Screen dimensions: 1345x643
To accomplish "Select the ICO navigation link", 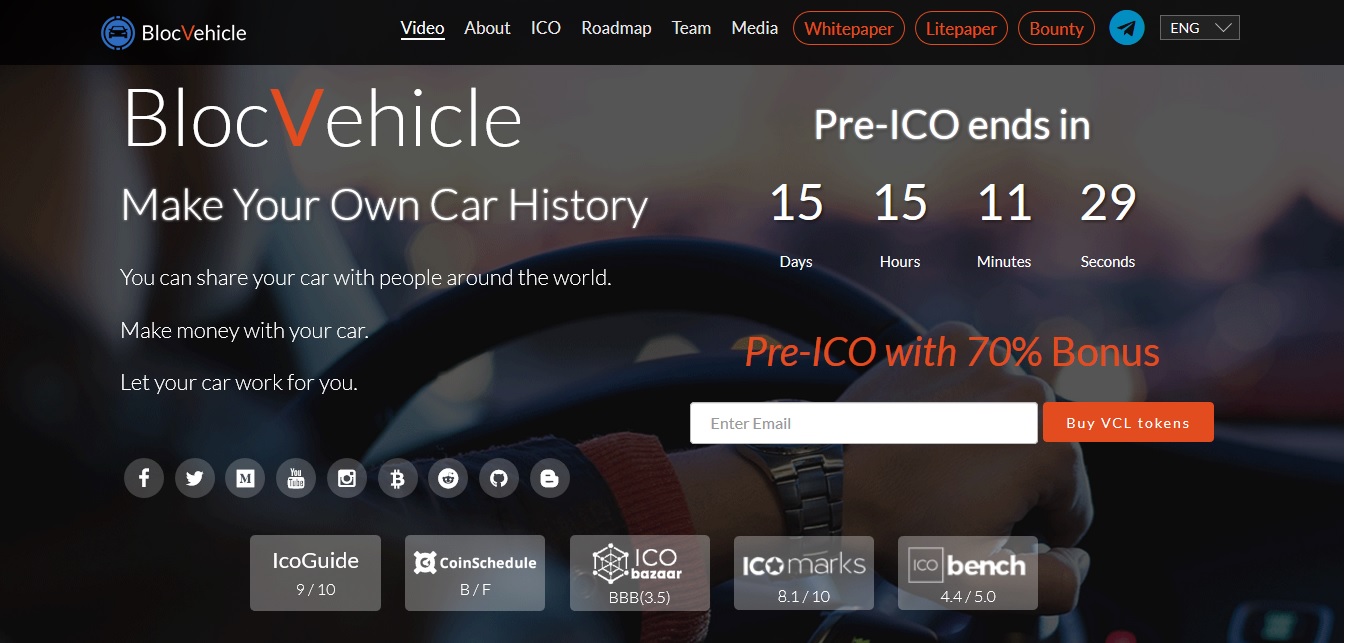I will point(546,28).
